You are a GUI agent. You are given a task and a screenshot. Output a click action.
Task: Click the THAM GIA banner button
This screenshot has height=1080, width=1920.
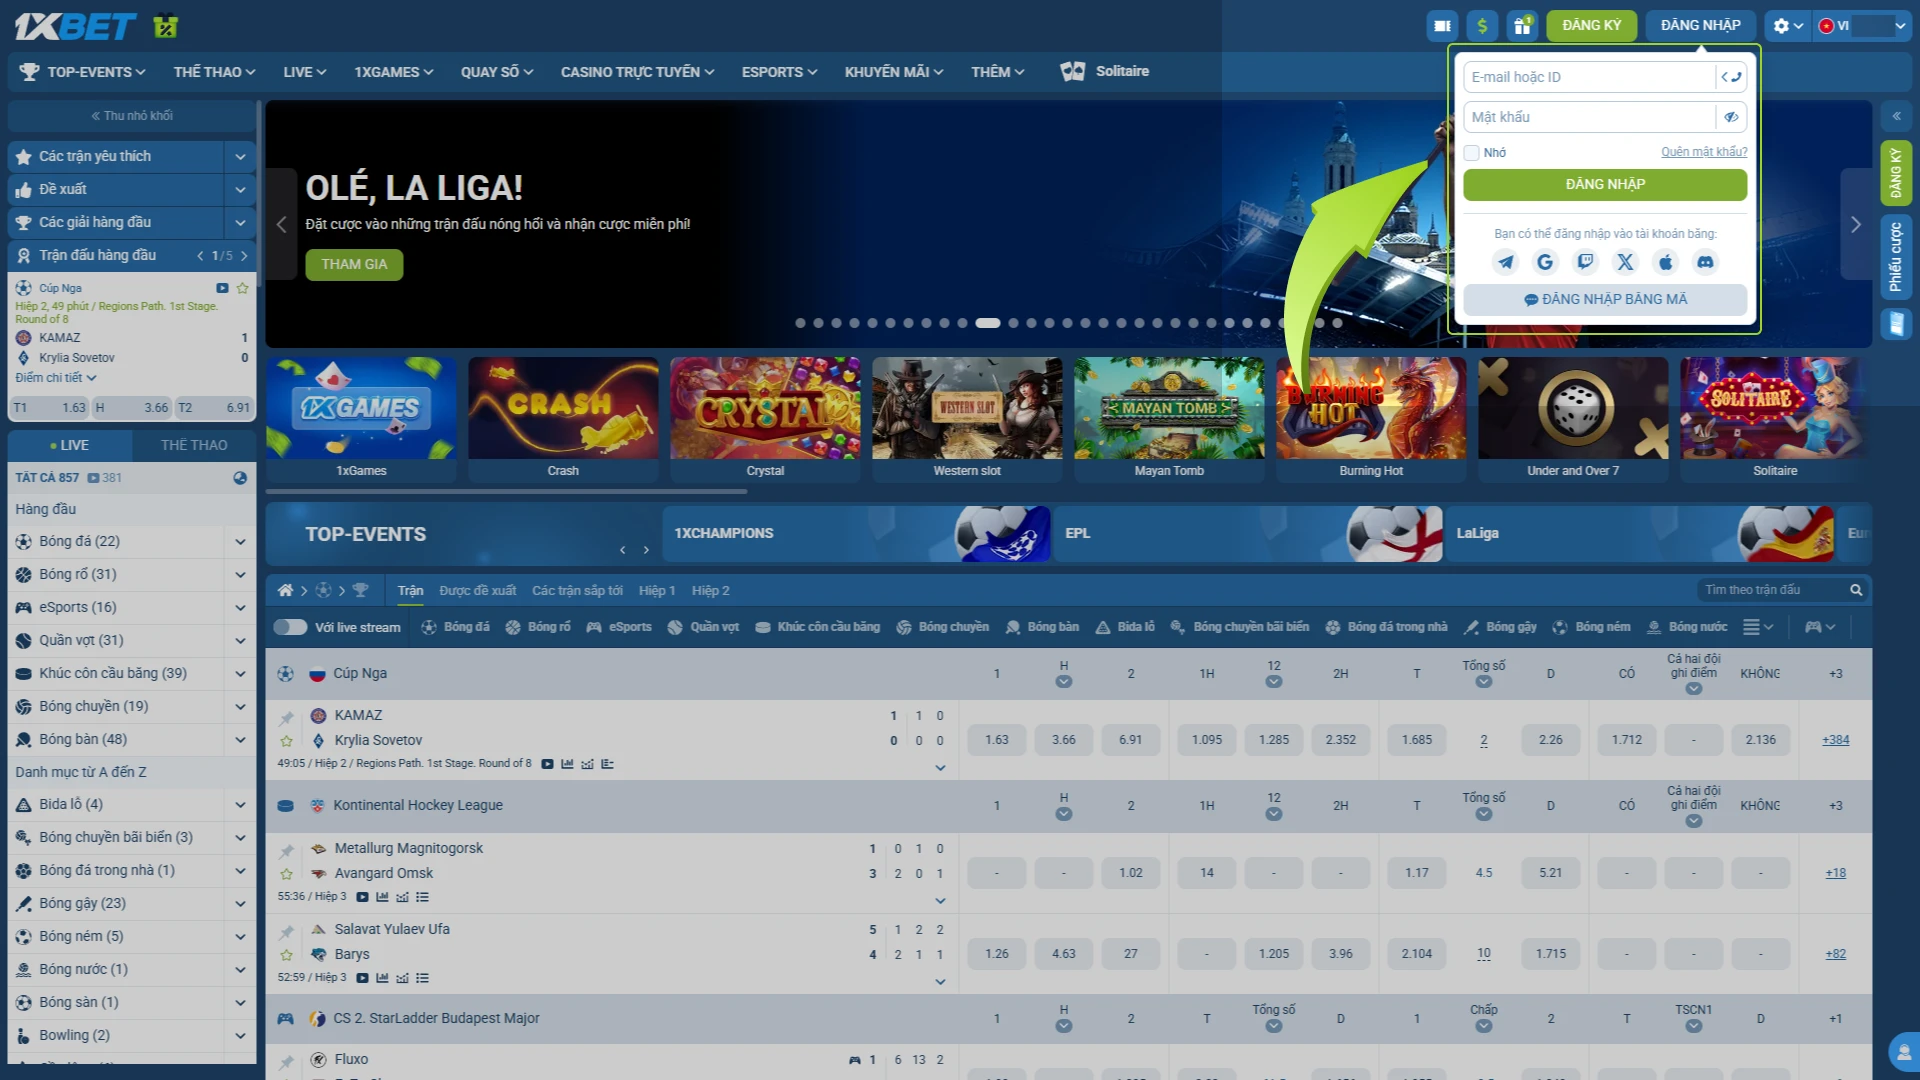click(354, 264)
